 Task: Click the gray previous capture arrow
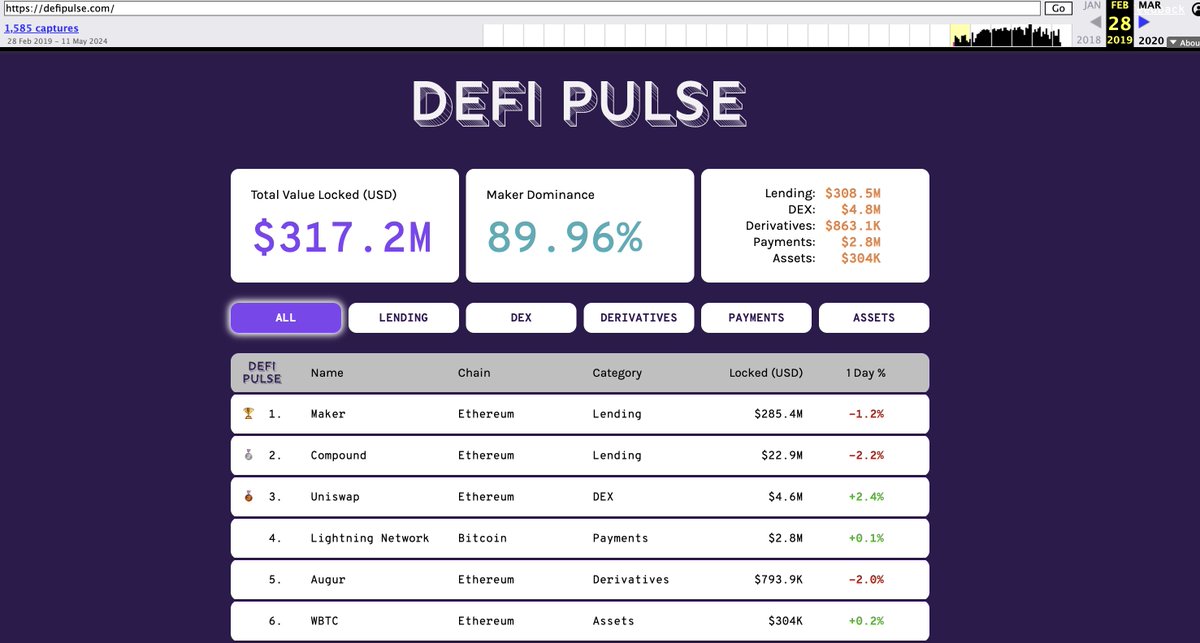(1095, 22)
